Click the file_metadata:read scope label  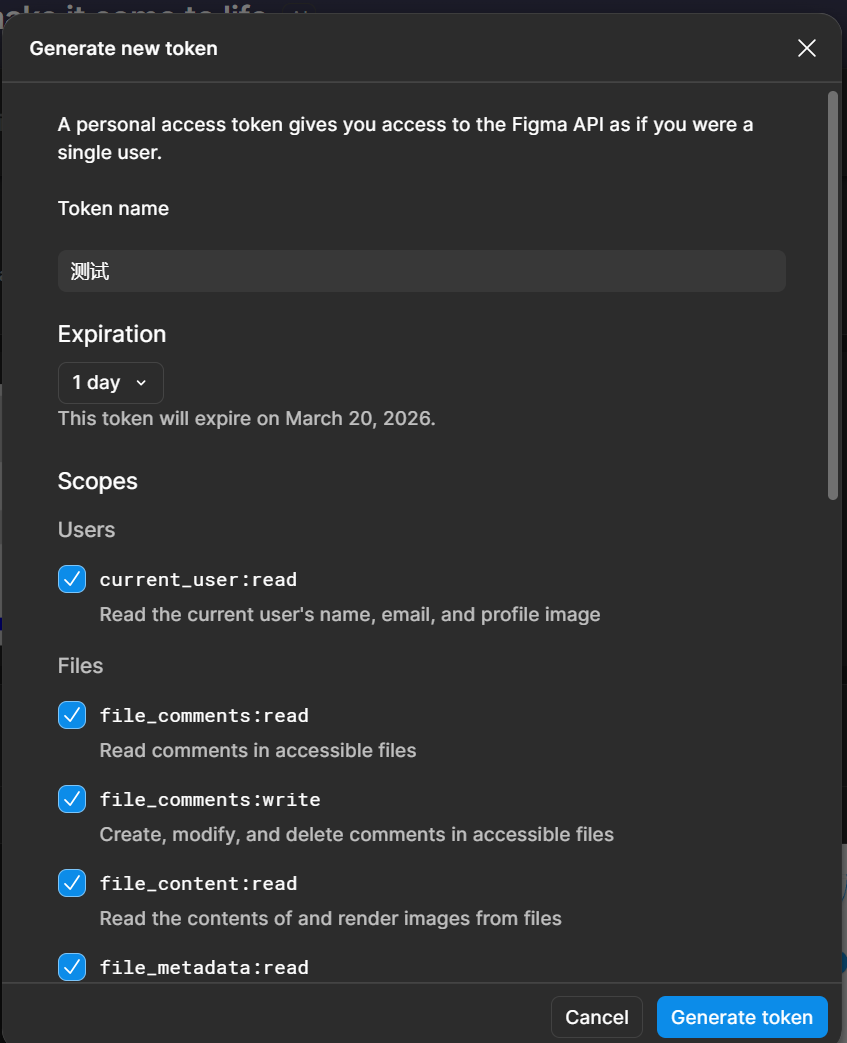click(x=204, y=968)
